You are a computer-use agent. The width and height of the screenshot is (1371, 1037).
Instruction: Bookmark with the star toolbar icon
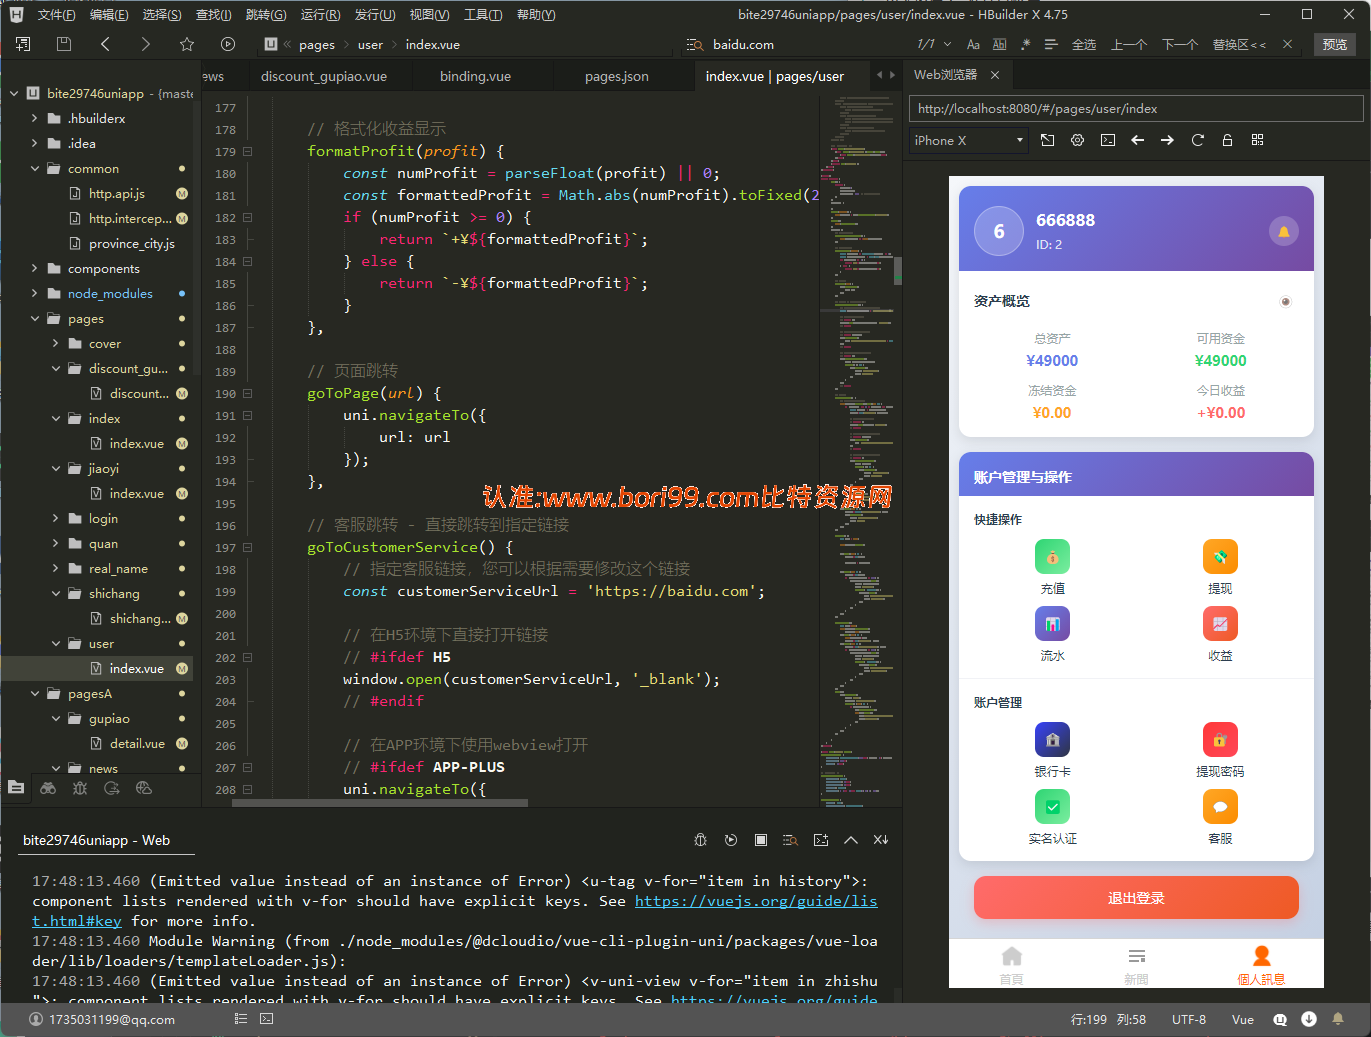tap(187, 44)
